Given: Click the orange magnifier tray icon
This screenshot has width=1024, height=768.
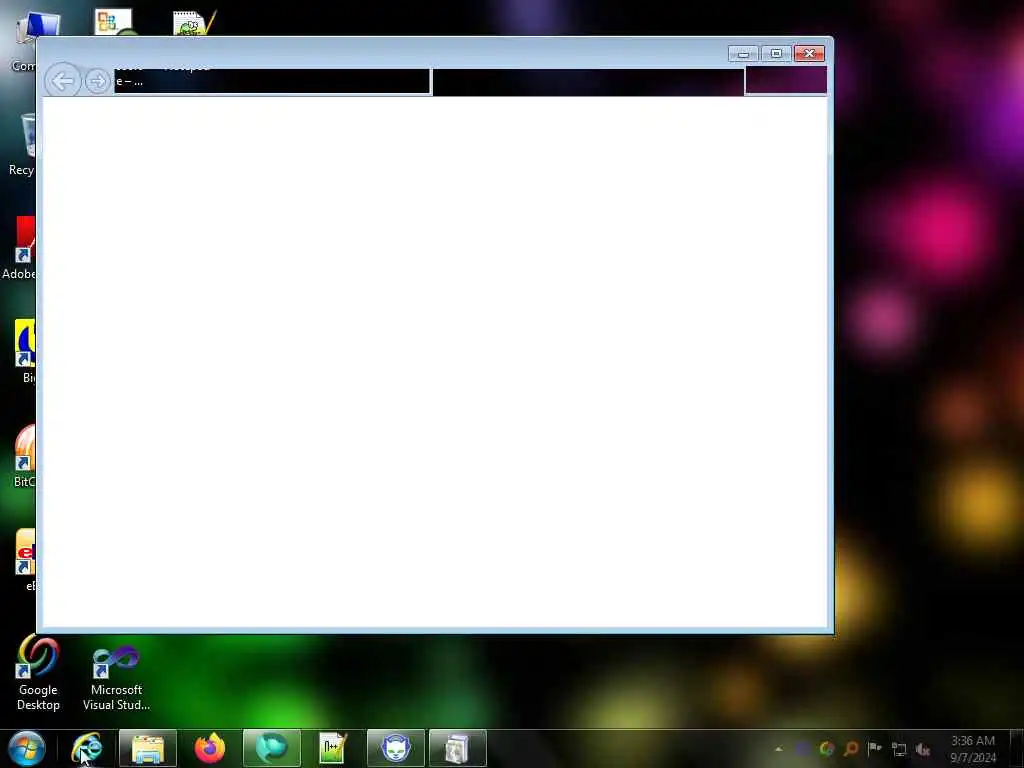Looking at the screenshot, I should [x=851, y=749].
